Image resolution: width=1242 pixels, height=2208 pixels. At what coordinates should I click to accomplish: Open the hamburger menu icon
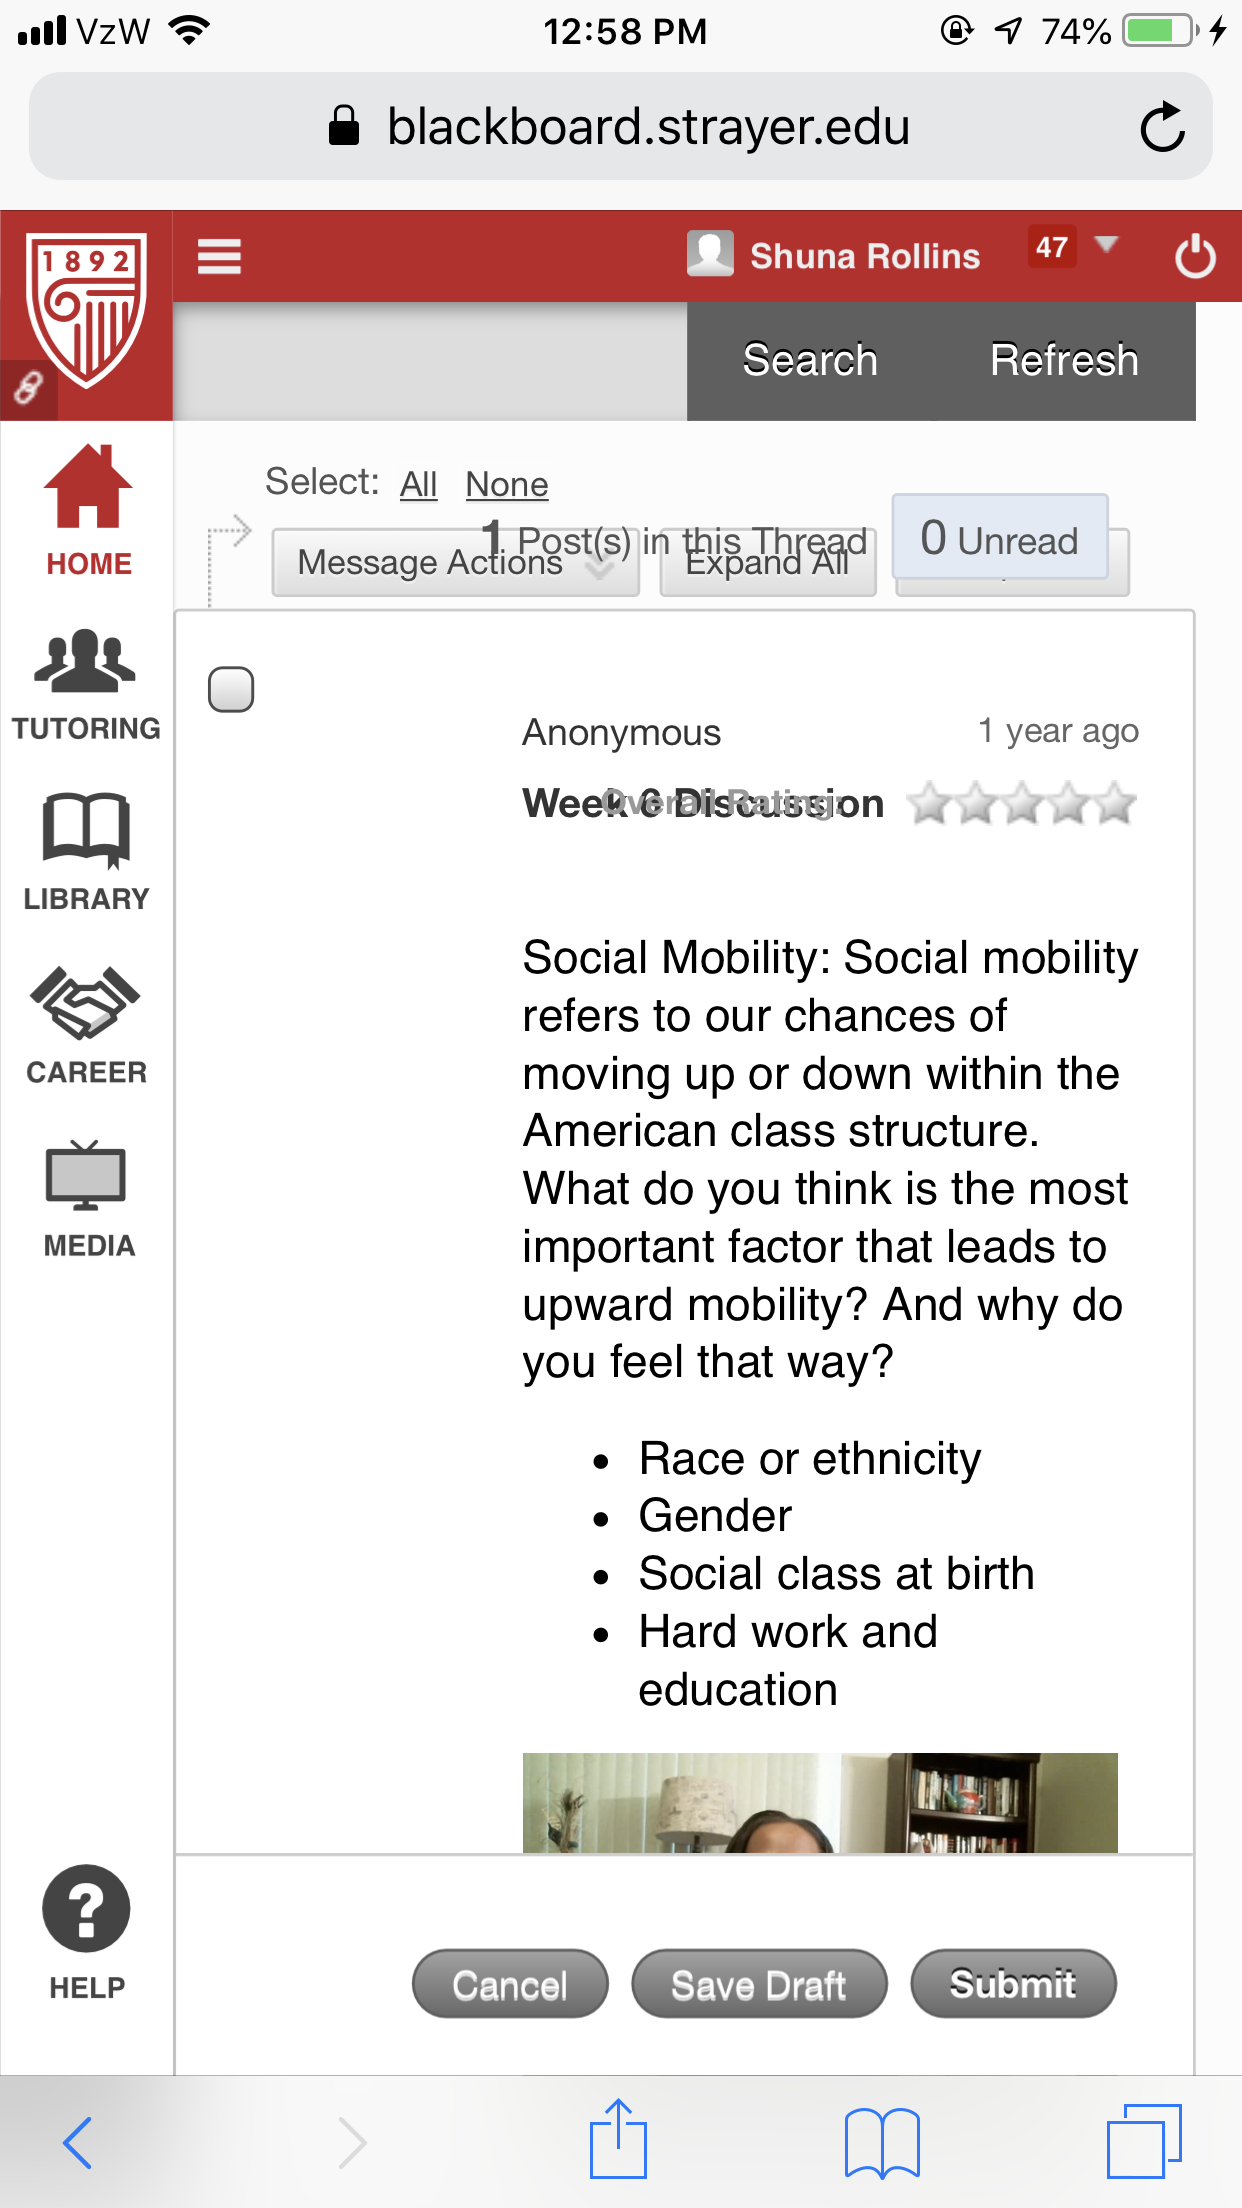point(219,256)
